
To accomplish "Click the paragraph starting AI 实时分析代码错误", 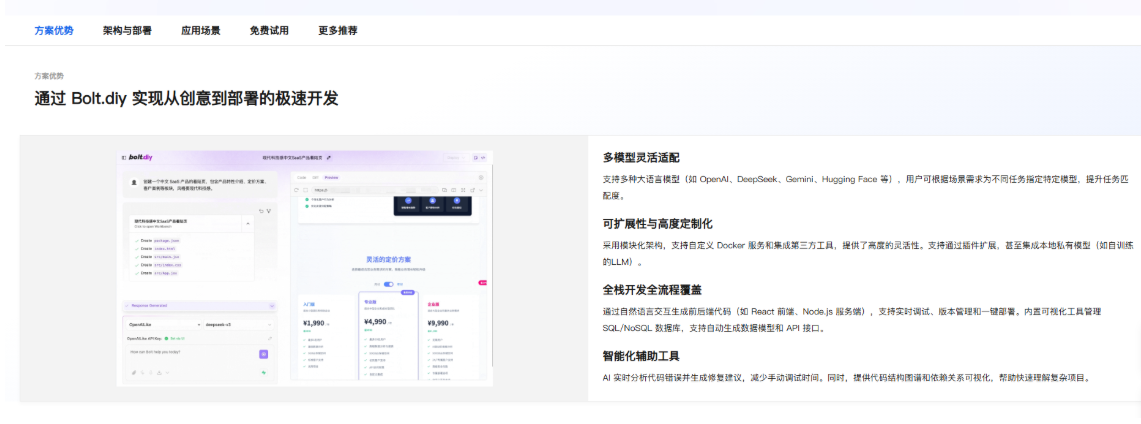I will 848,377.
